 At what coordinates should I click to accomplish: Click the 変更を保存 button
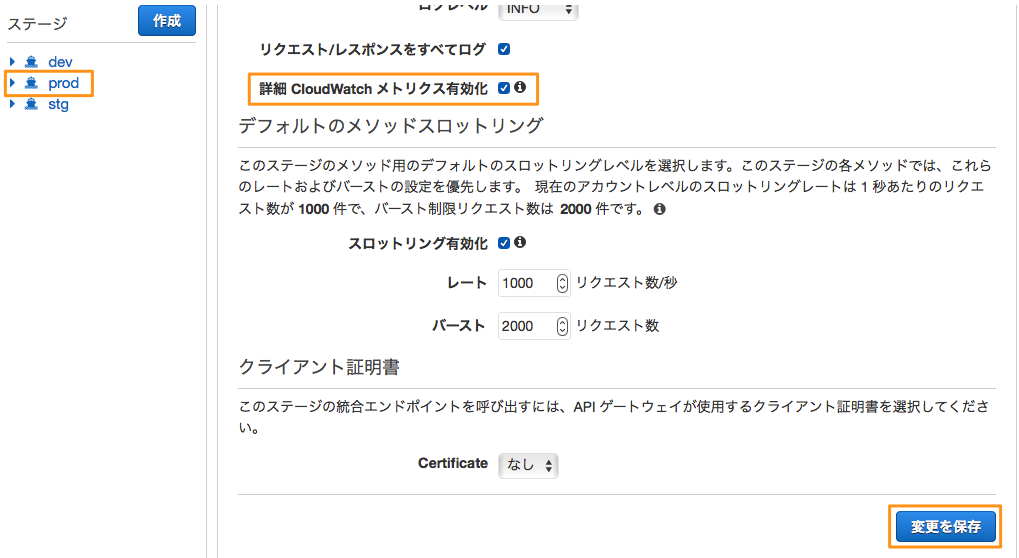[946, 526]
